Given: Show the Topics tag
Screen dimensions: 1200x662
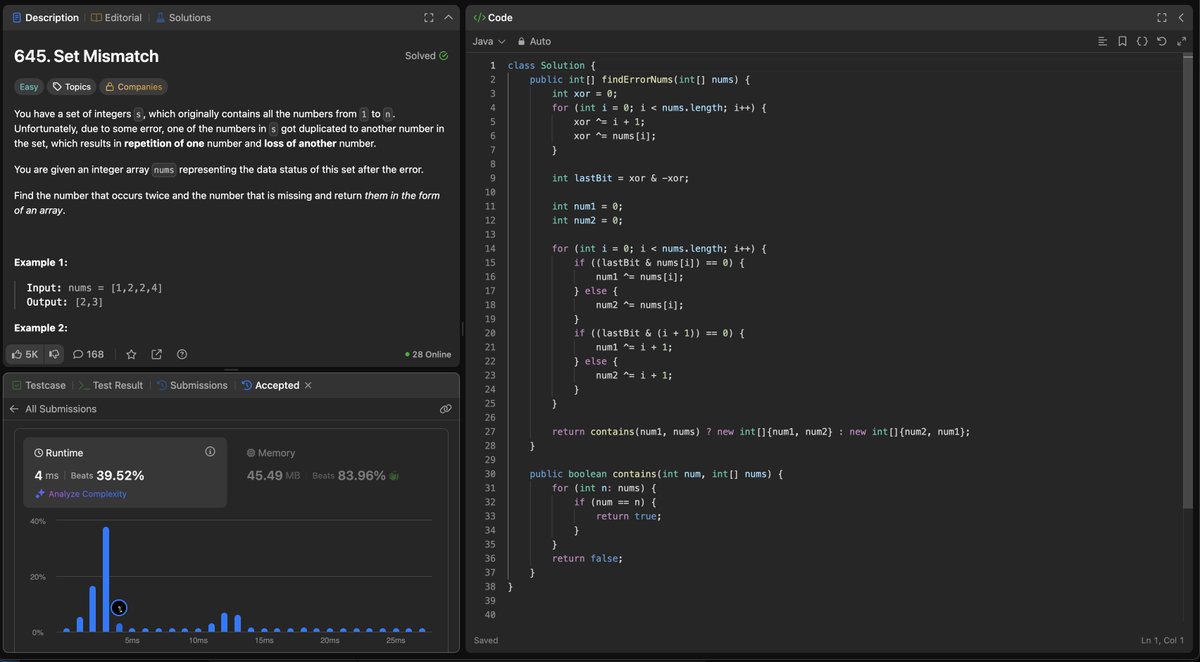Looking at the screenshot, I should coord(72,87).
